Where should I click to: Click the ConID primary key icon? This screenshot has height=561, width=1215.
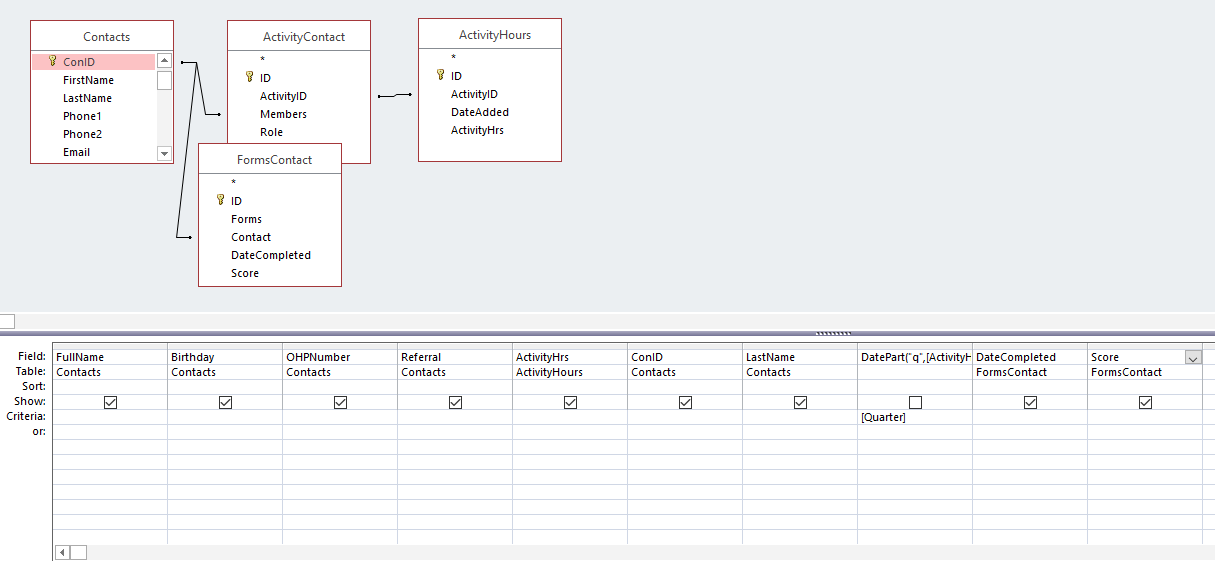point(53,61)
